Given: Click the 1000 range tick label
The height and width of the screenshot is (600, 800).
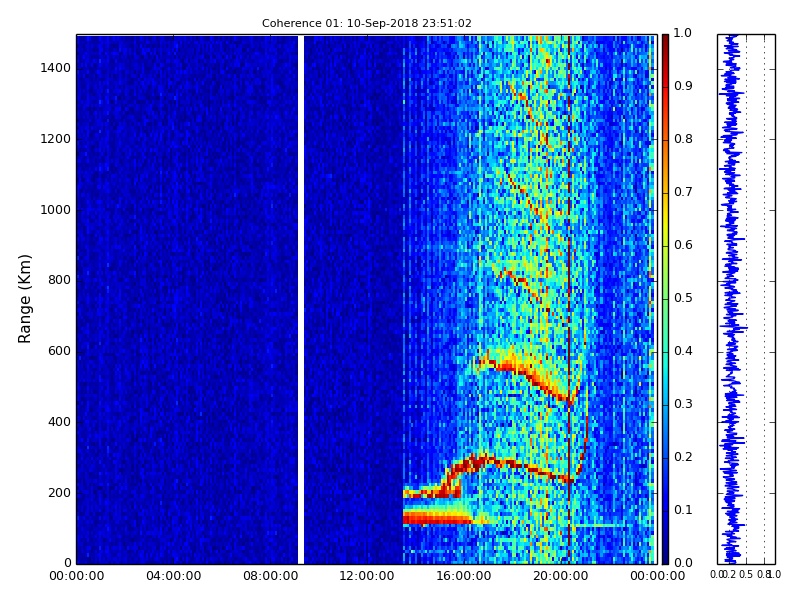Looking at the screenshot, I should [x=56, y=210].
